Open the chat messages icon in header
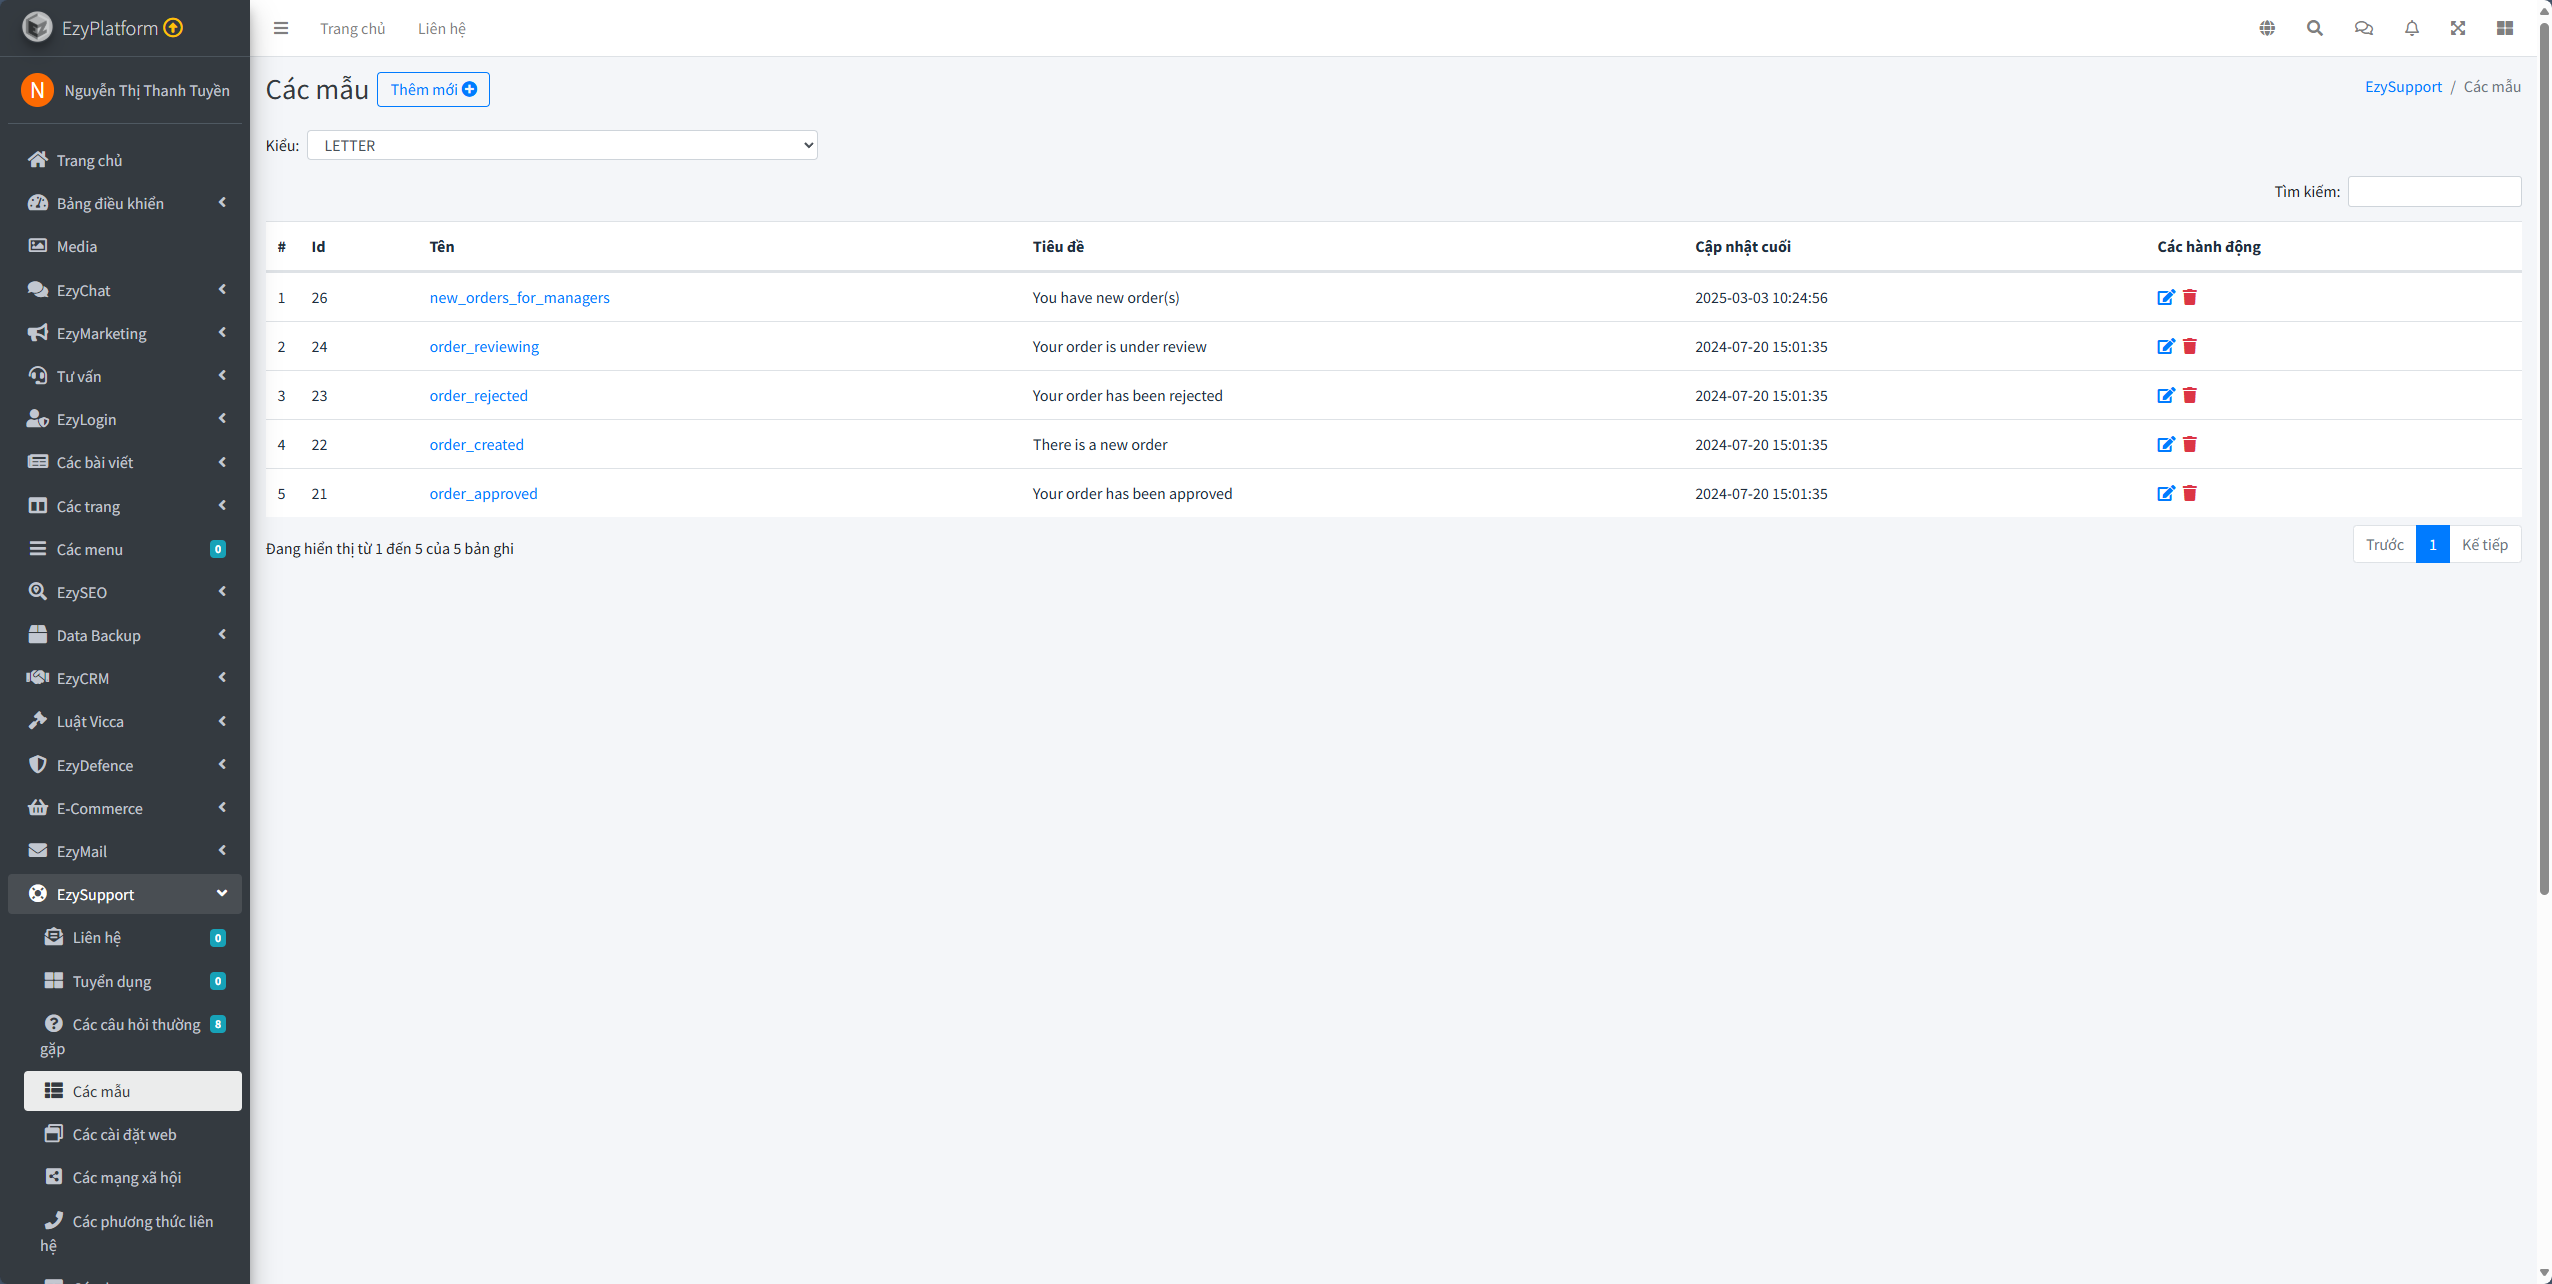 (x=2363, y=28)
